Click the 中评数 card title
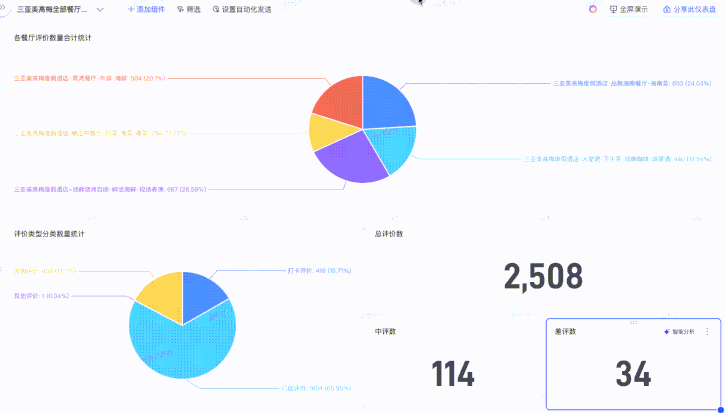 click(385, 332)
